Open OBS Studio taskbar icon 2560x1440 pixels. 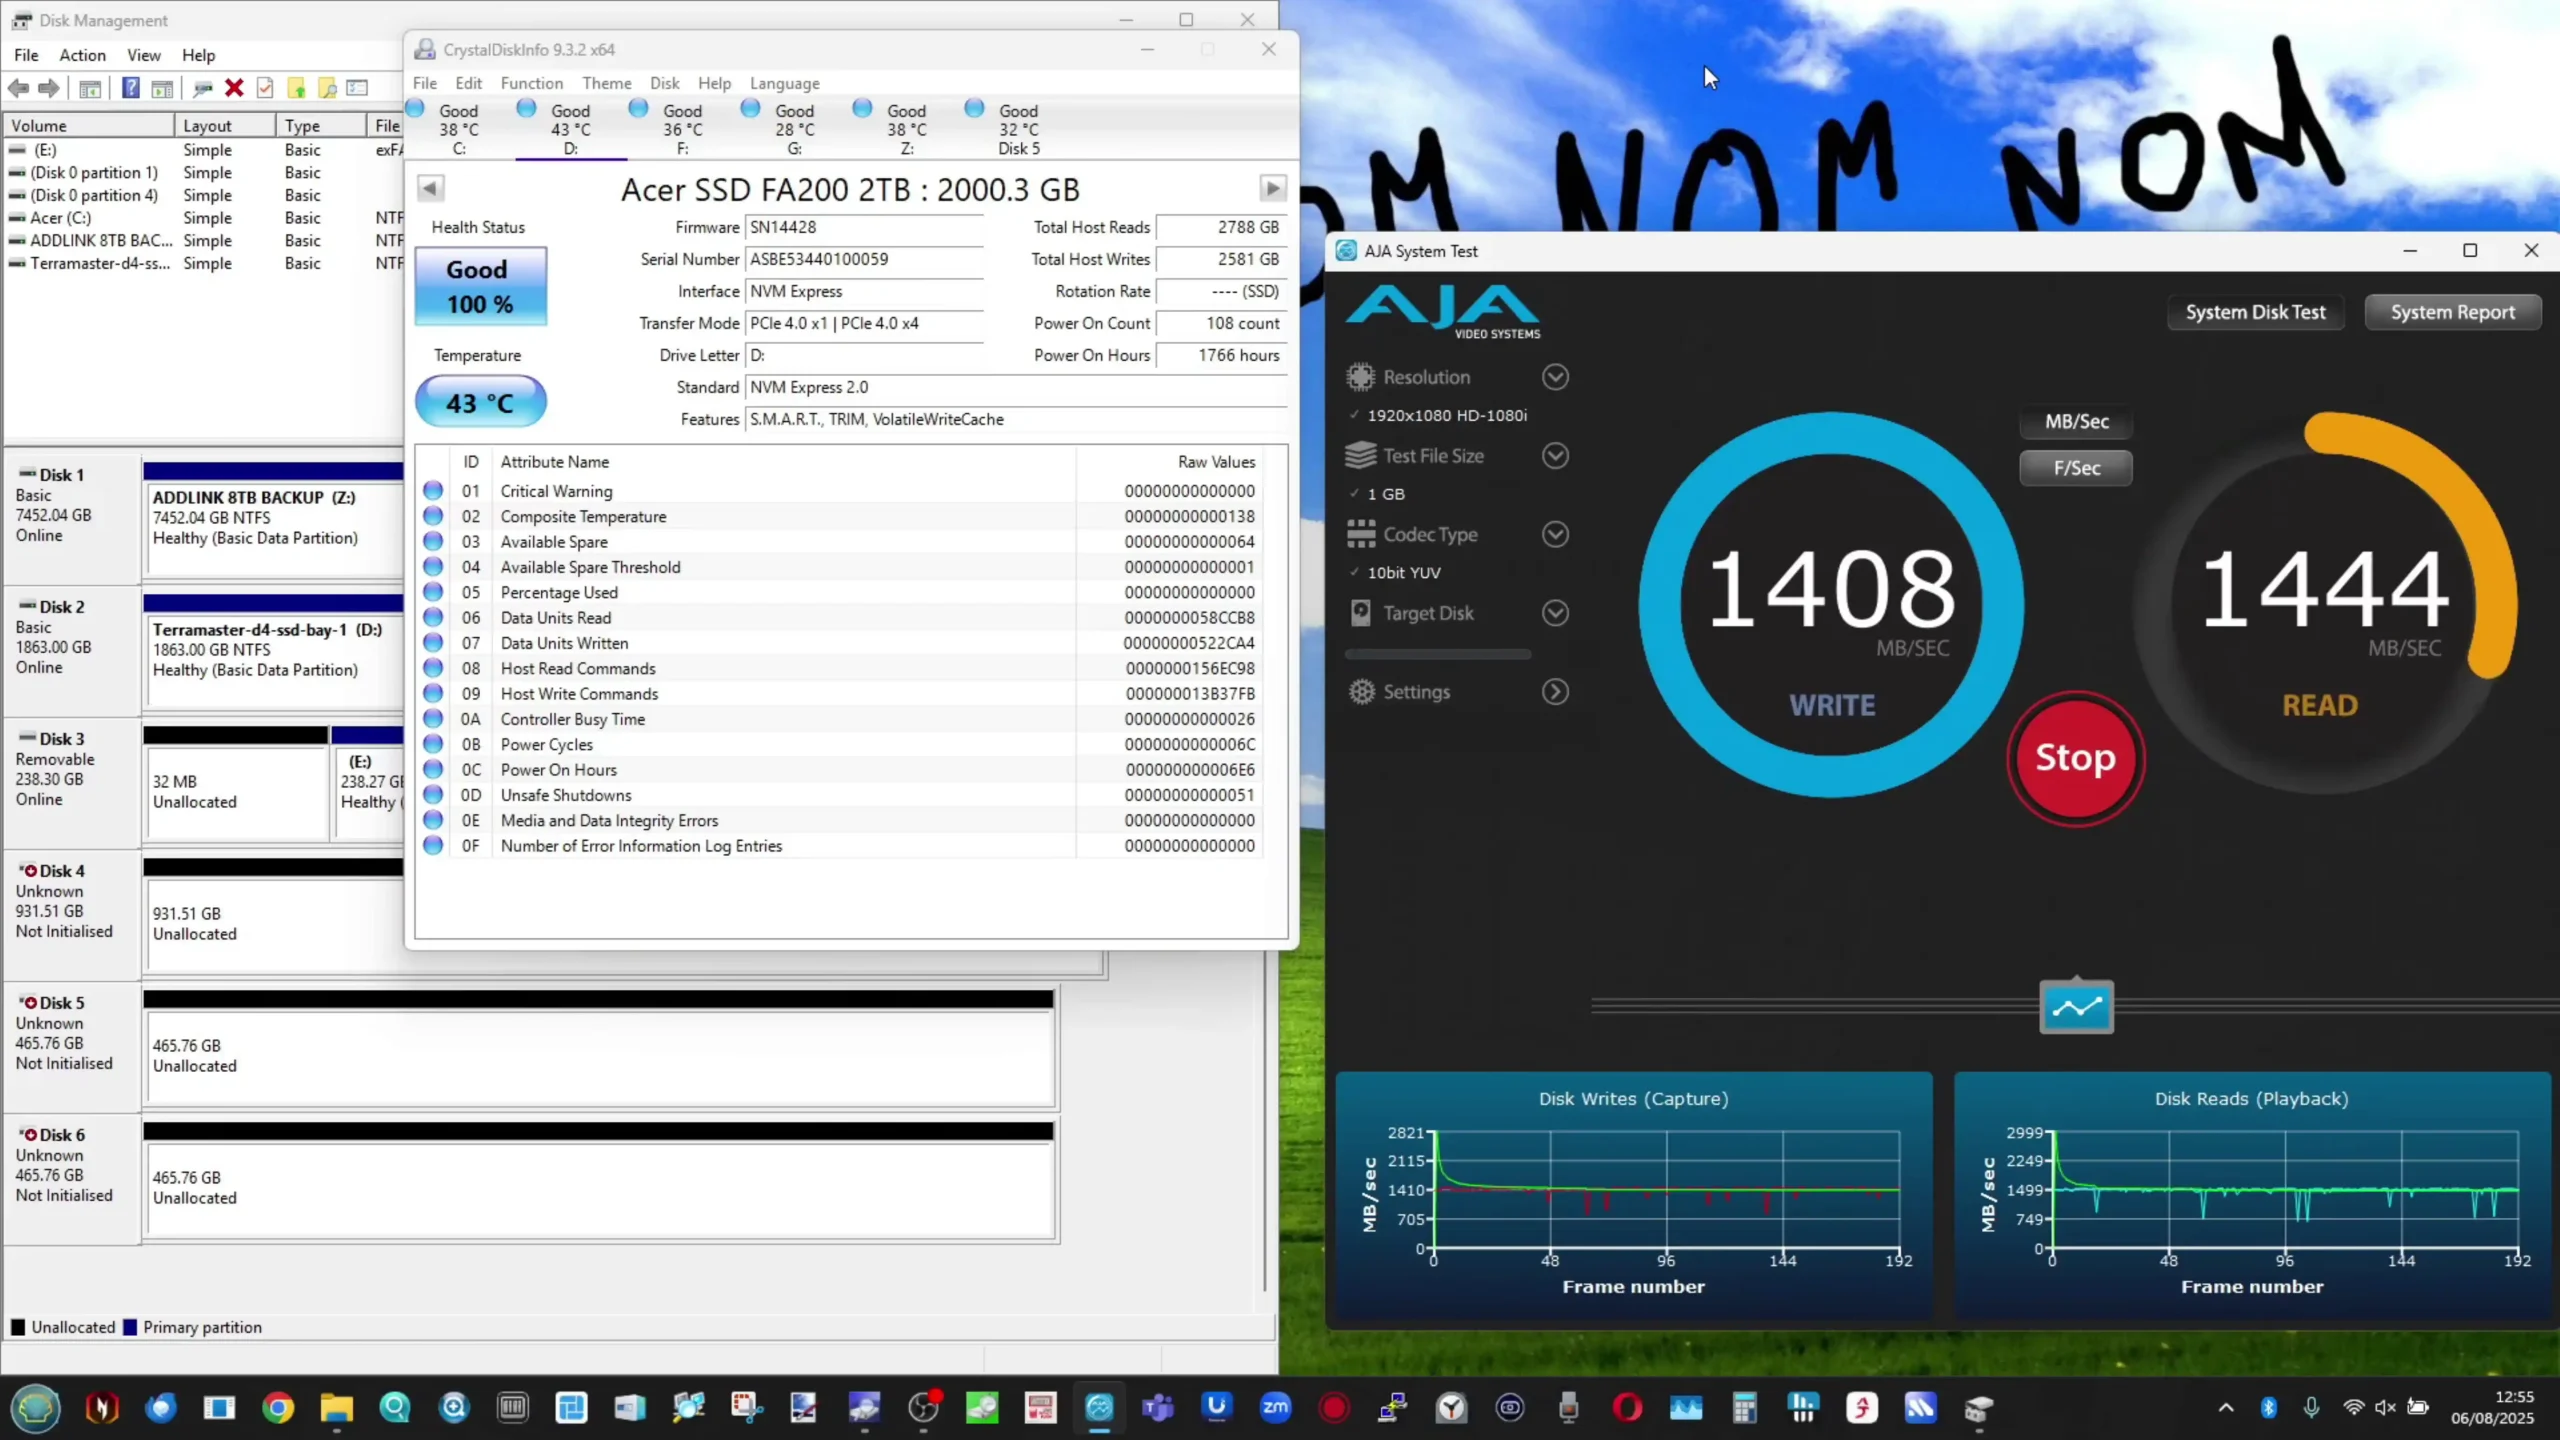tap(923, 1408)
